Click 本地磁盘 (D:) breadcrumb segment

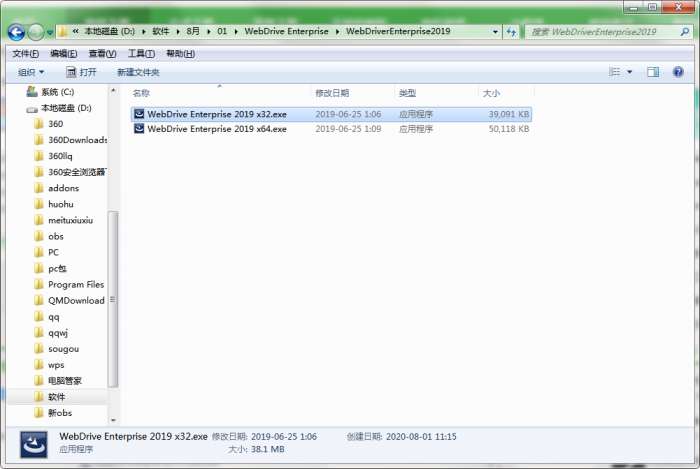(109, 32)
